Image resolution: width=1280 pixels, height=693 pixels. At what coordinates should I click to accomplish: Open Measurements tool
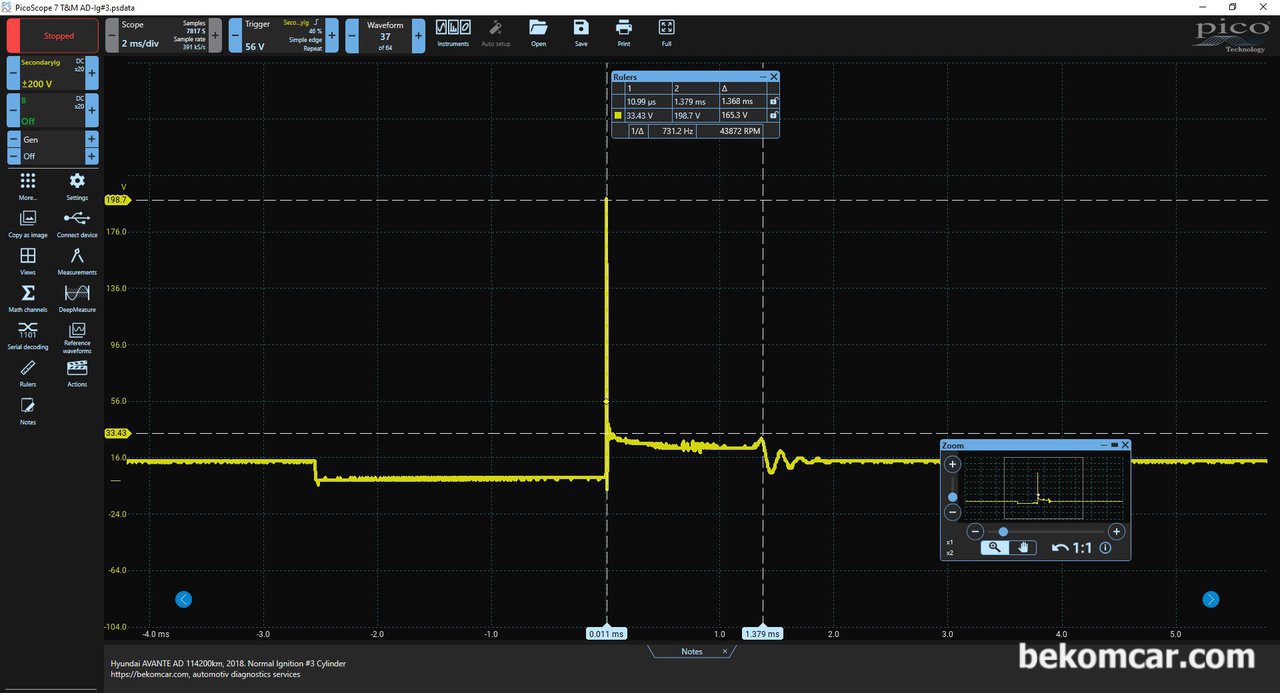click(77, 261)
